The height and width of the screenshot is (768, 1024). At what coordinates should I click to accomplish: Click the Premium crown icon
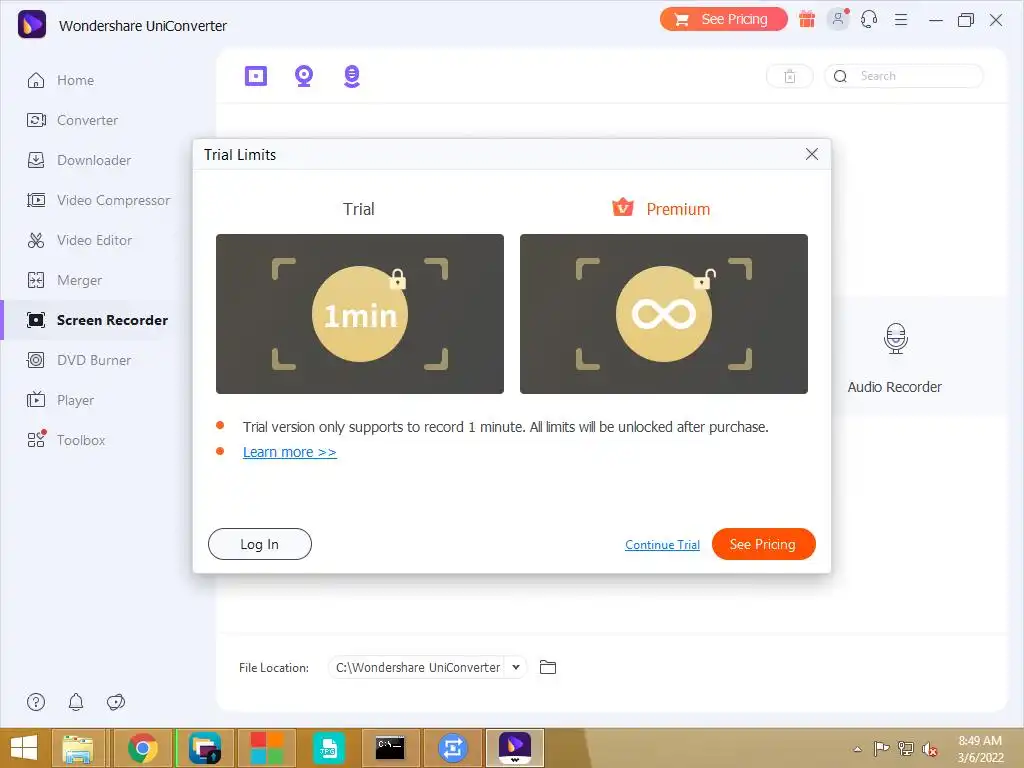[x=623, y=208]
